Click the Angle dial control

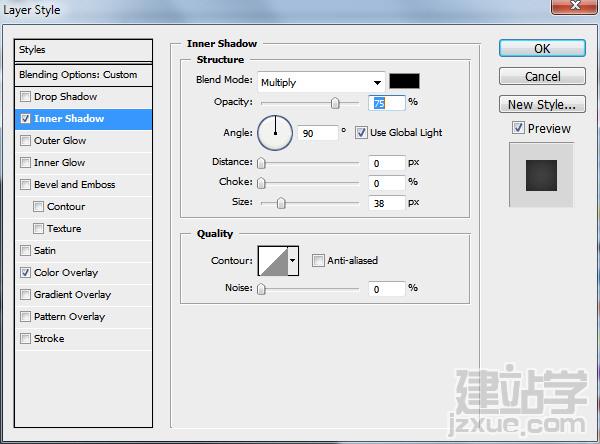pos(275,133)
